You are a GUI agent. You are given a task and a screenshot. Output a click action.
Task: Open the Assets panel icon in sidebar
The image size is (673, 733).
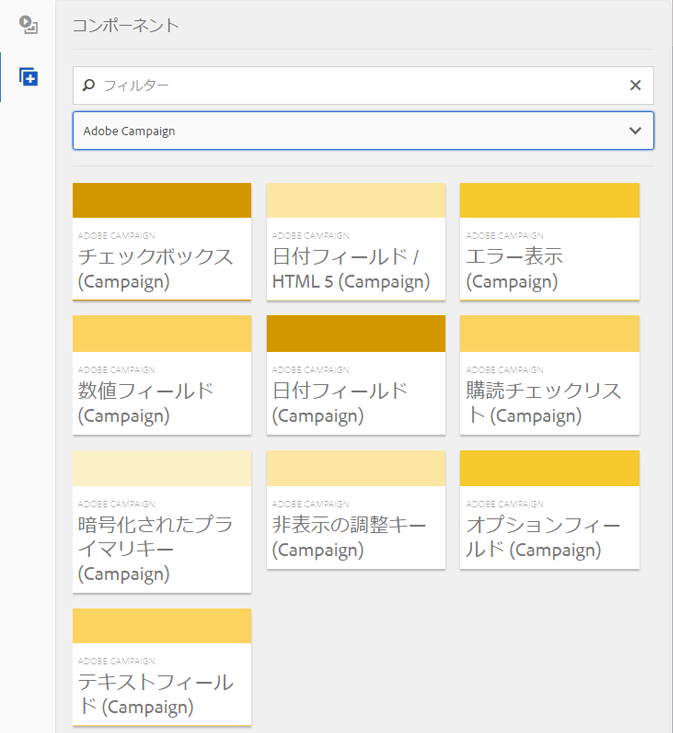coord(28,25)
